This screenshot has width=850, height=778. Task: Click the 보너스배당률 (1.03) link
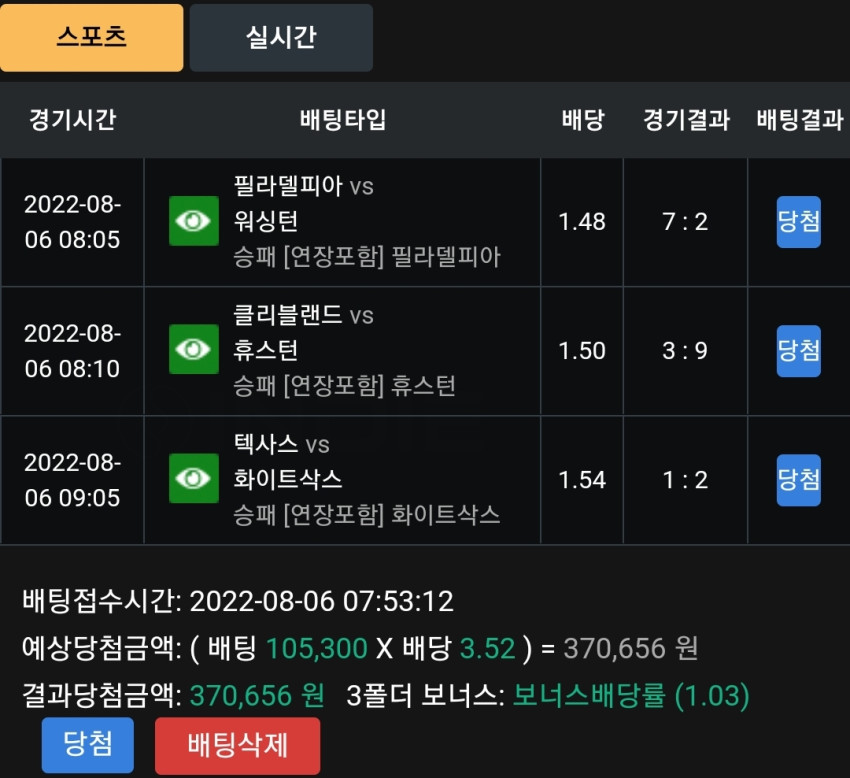pos(631,695)
